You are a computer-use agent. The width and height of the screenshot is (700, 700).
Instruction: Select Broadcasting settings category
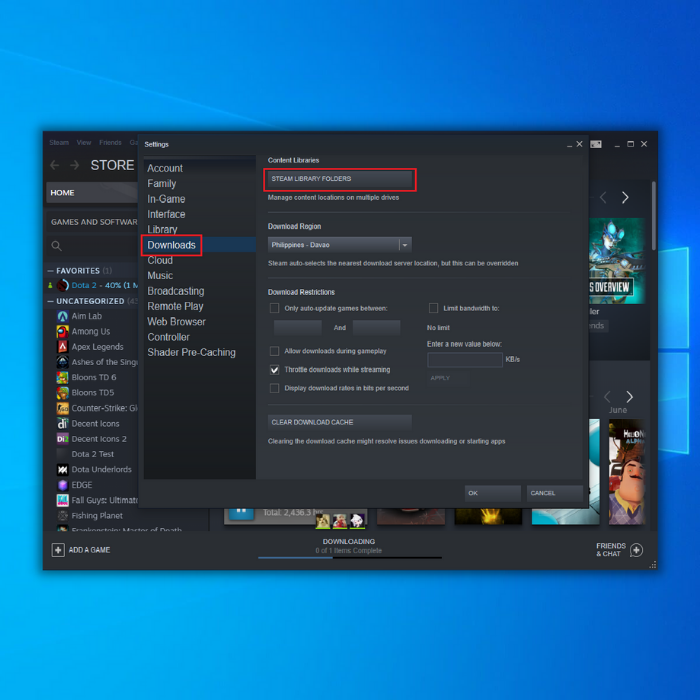[176, 291]
